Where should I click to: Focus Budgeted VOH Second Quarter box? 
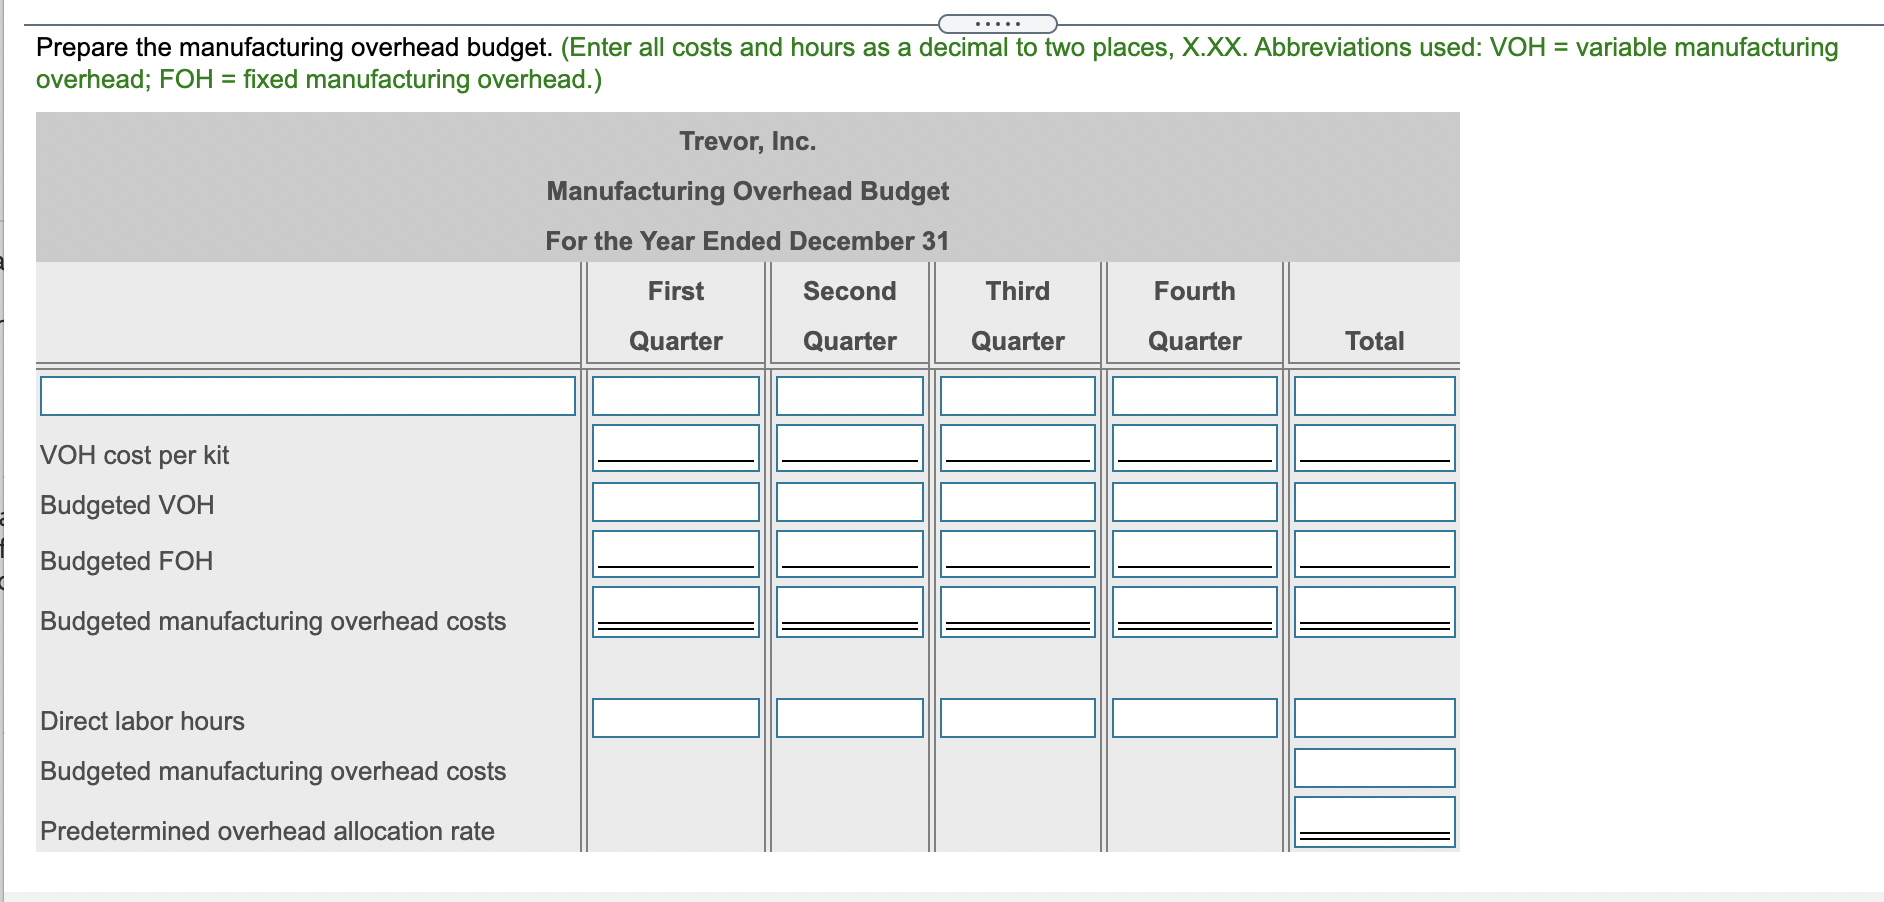850,502
